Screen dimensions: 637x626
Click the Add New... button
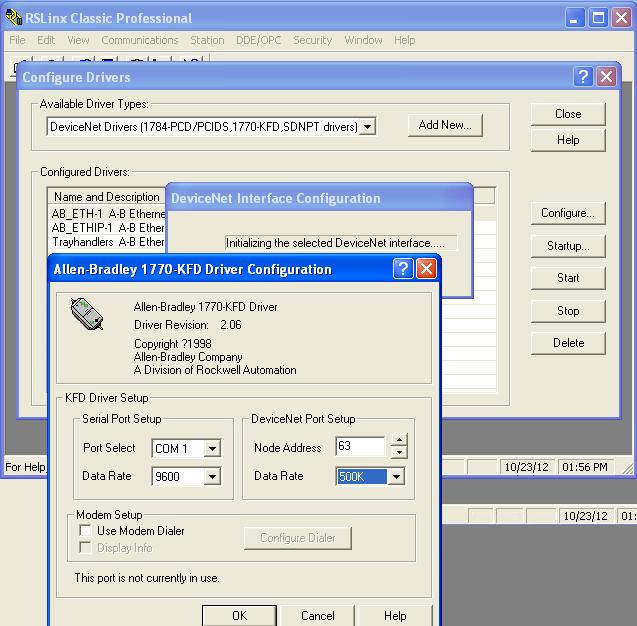coord(445,125)
